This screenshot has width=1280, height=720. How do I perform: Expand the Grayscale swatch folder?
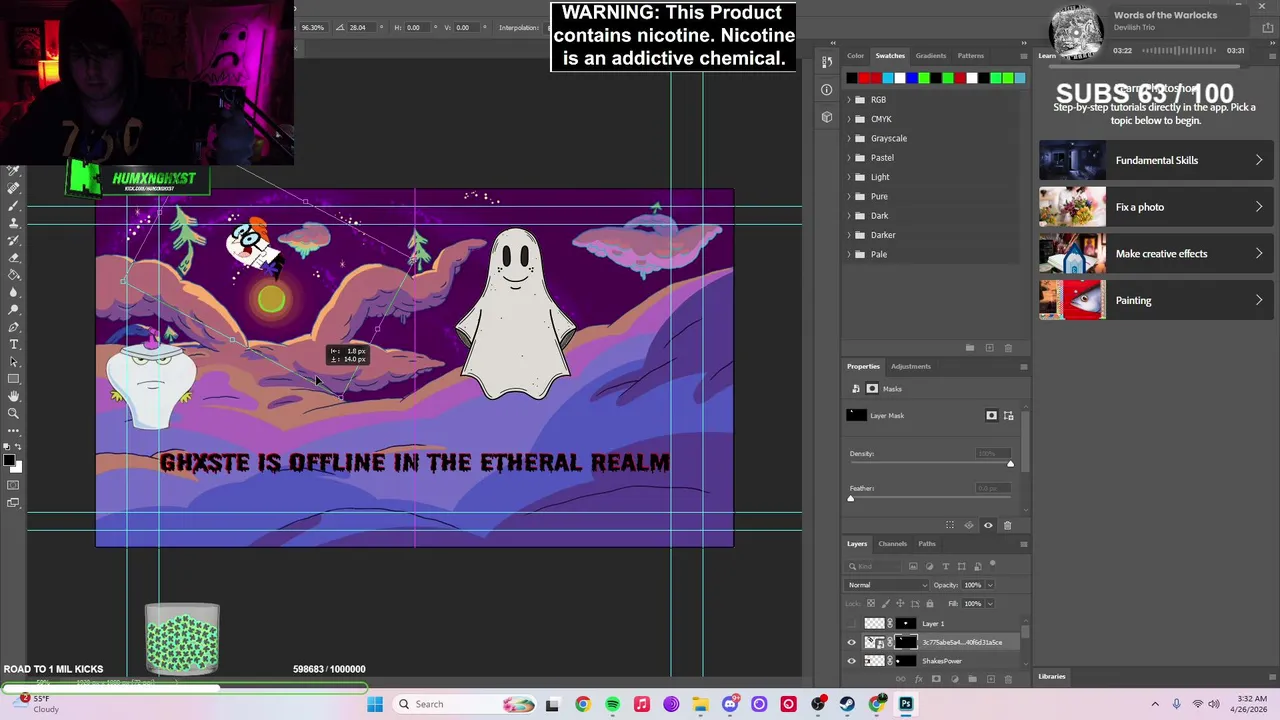coord(849,138)
